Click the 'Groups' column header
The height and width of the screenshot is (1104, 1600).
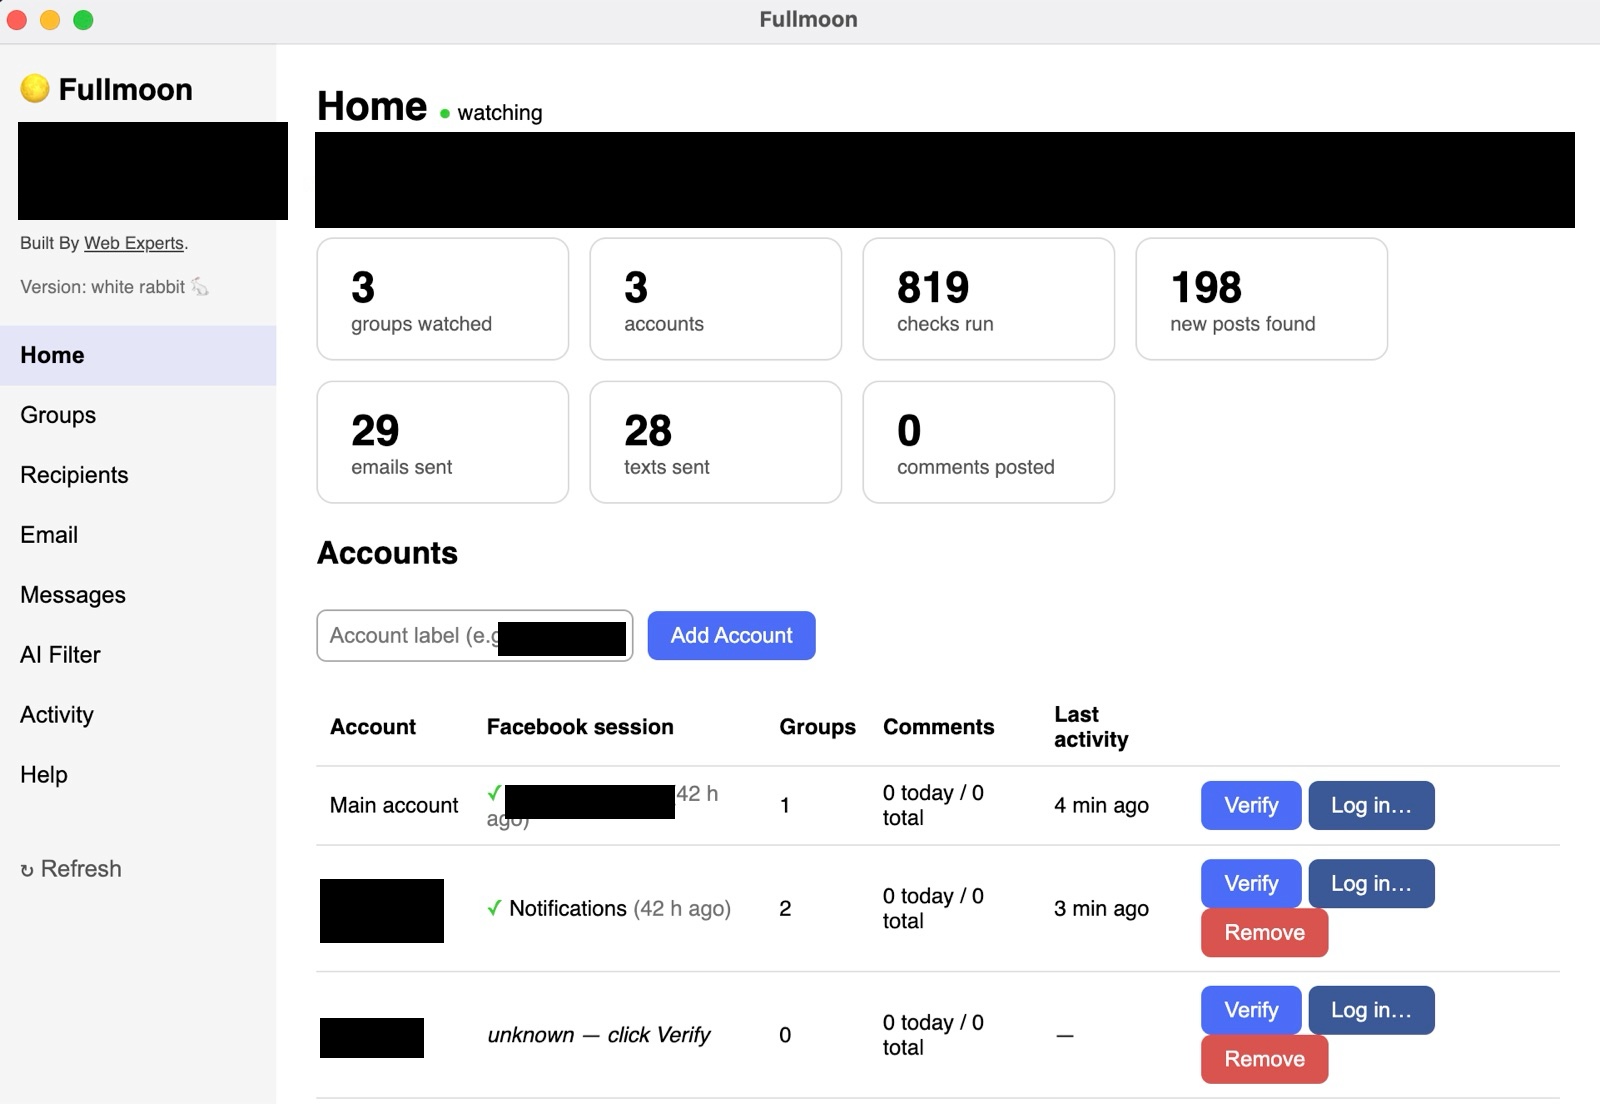[x=817, y=727]
